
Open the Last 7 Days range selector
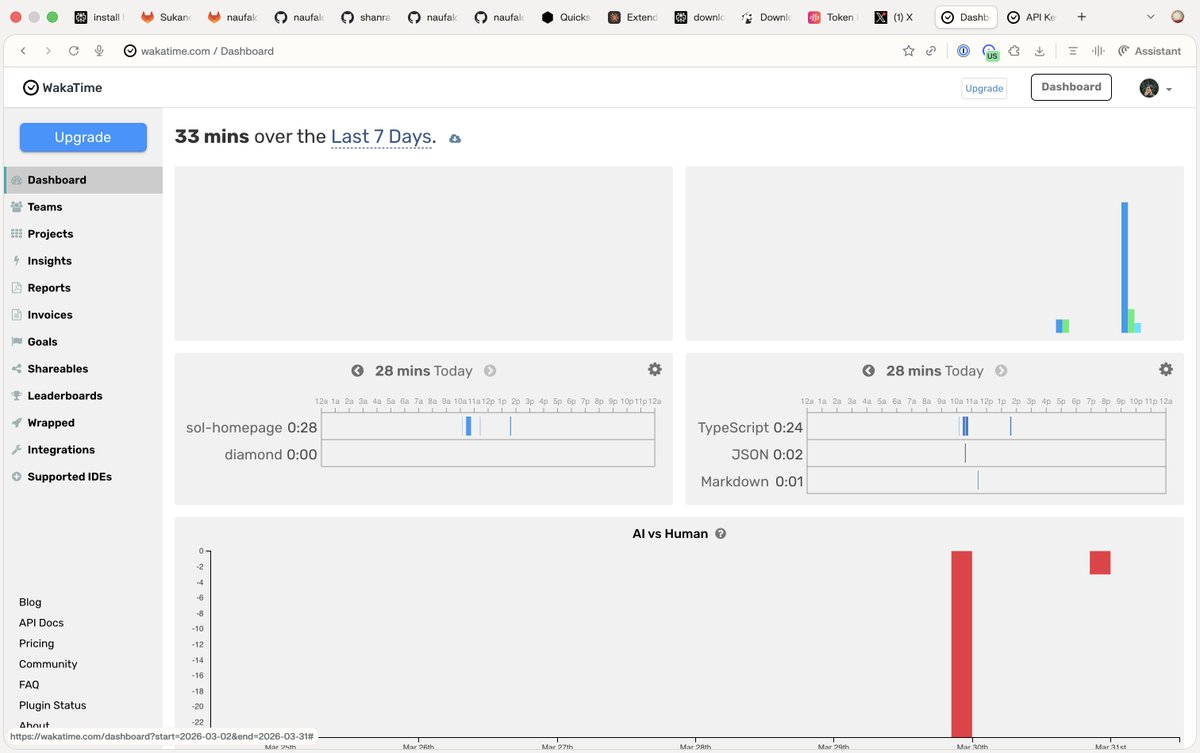tap(381, 137)
